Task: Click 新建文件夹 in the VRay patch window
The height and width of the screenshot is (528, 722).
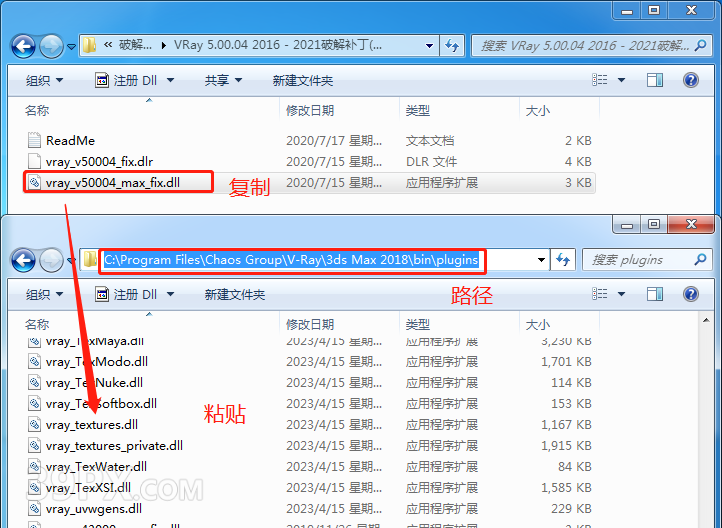Action: pyautogui.click(x=303, y=81)
